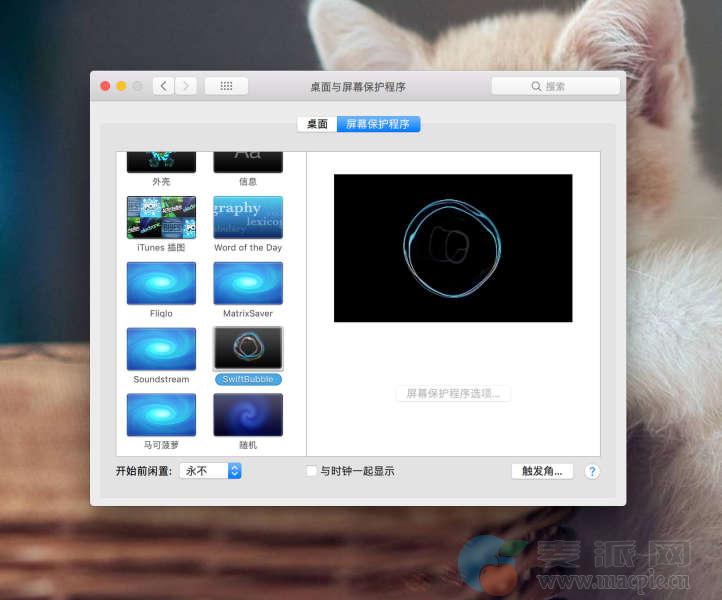Choose the Word of the Day saver

point(248,217)
